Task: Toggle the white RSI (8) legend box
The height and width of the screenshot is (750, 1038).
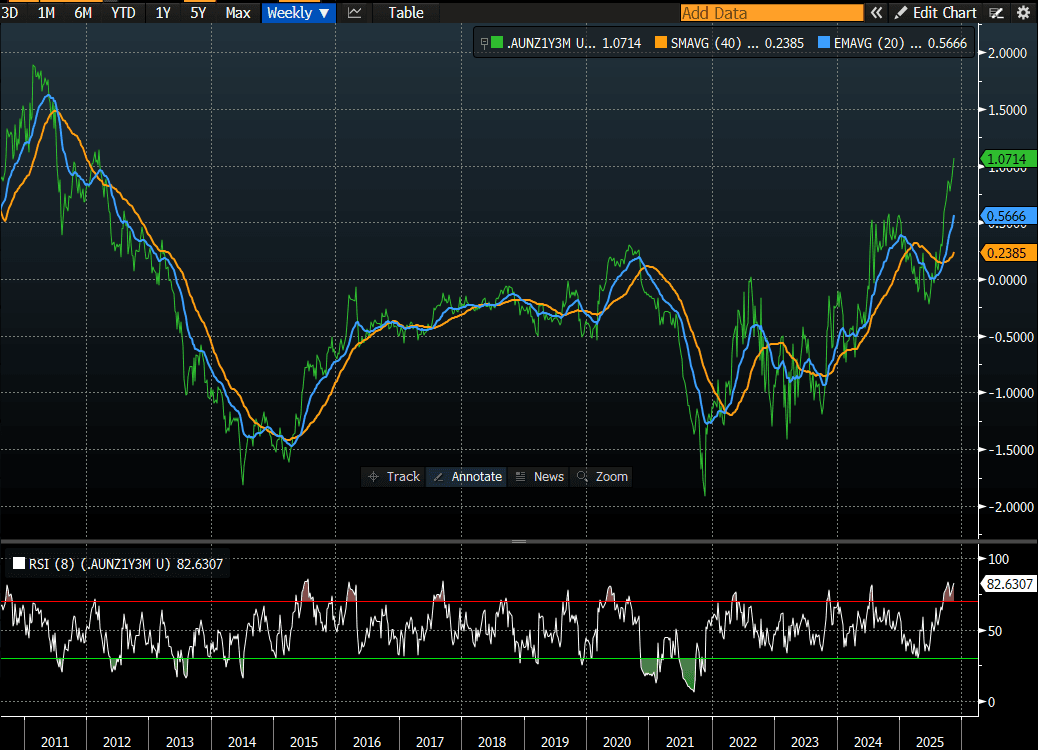Action: (x=18, y=565)
